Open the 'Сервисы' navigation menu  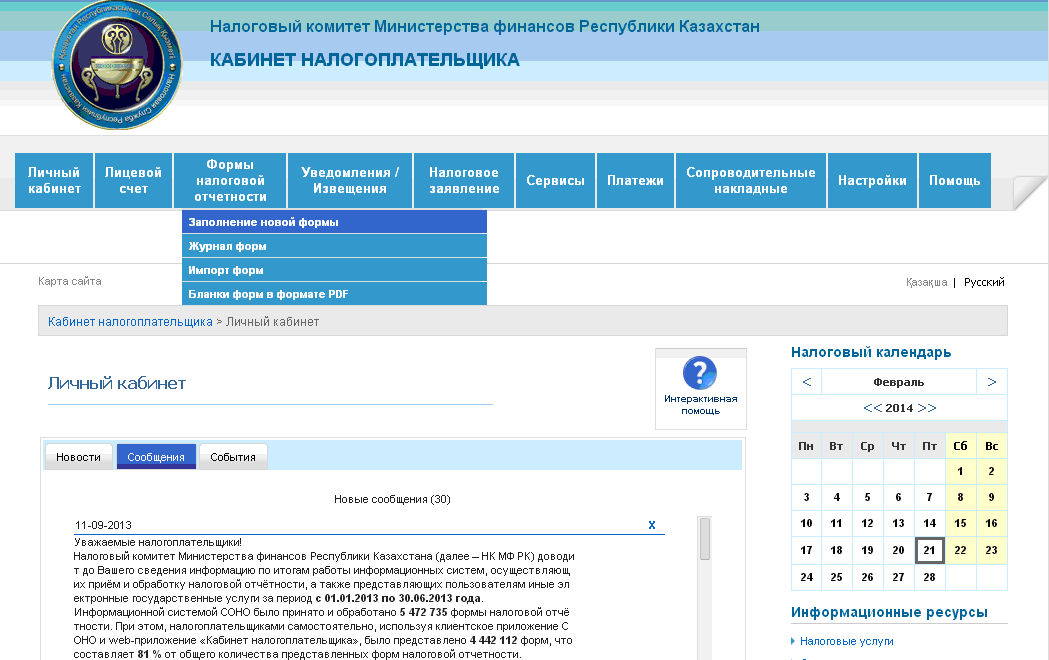point(555,181)
